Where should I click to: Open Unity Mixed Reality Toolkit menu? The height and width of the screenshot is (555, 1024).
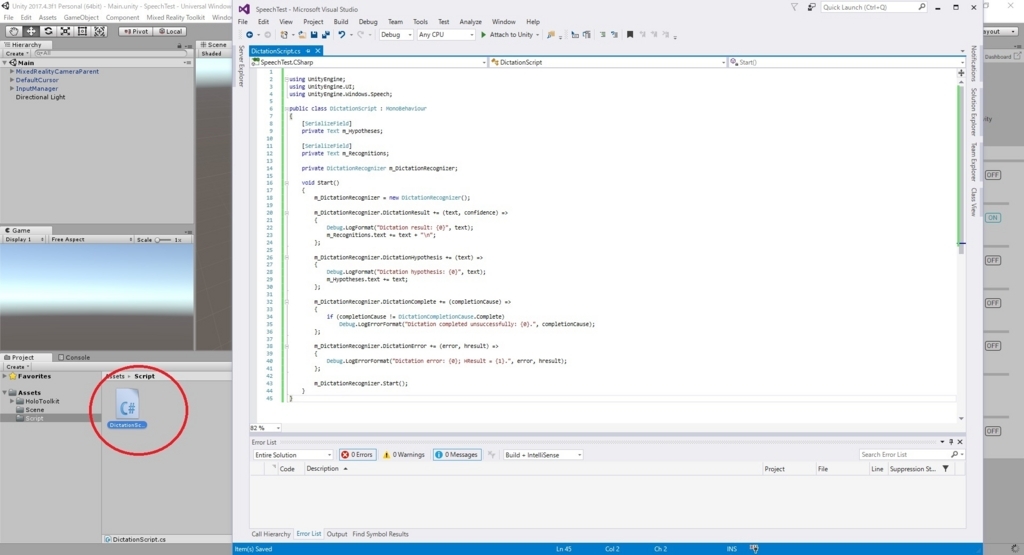tap(175, 18)
